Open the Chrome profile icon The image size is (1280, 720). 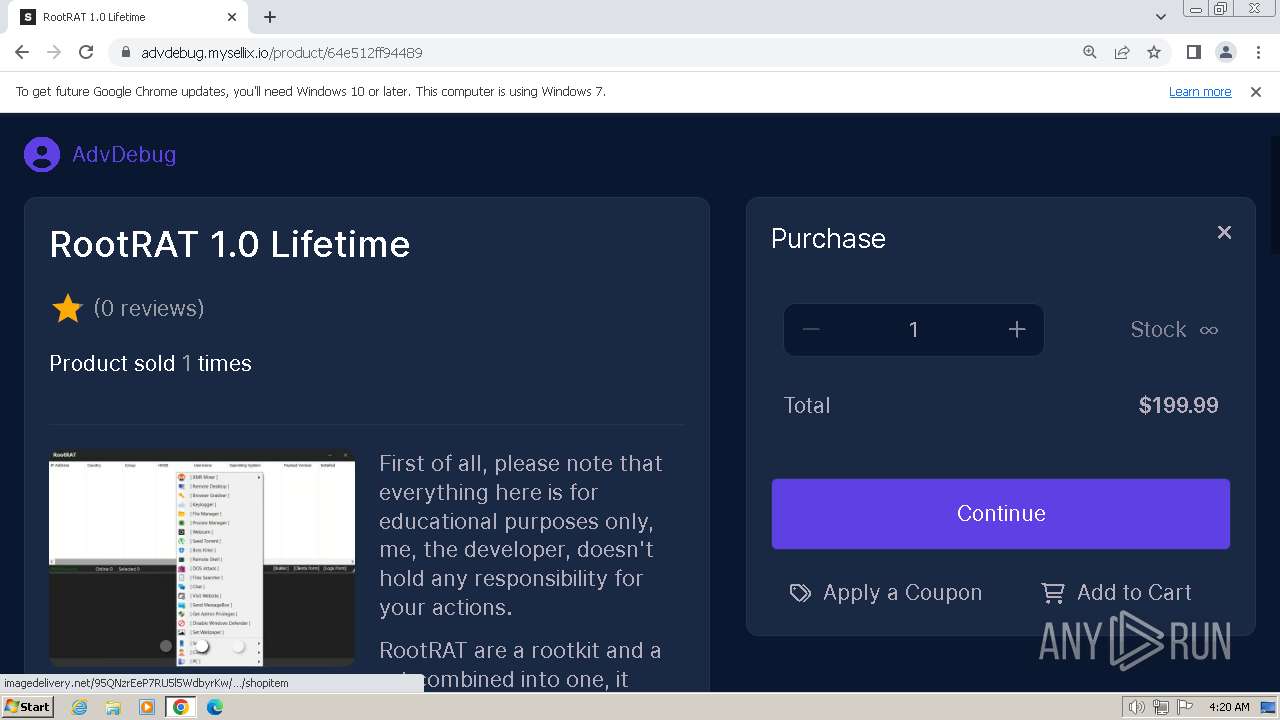1225,52
